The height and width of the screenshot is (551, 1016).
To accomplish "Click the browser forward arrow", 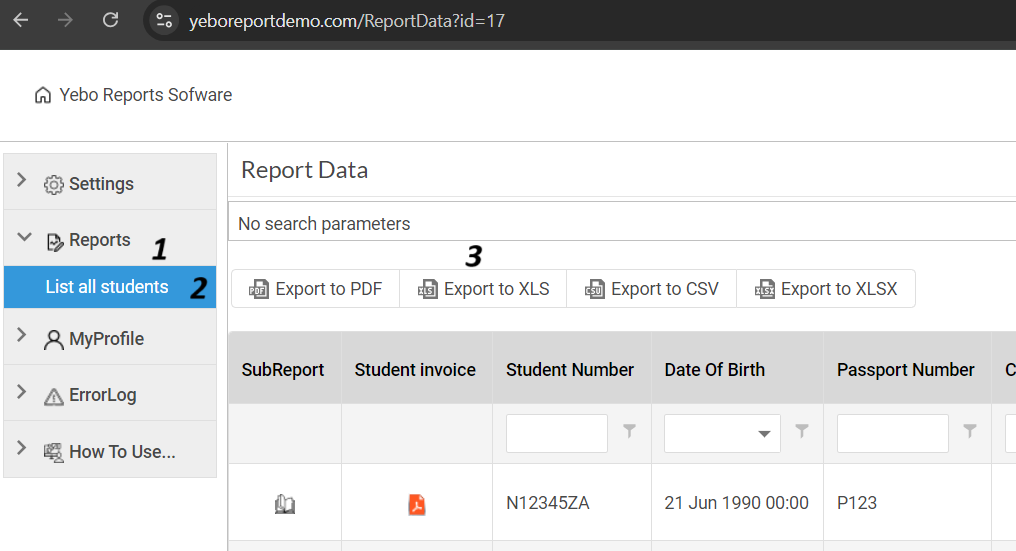I will point(65,20).
